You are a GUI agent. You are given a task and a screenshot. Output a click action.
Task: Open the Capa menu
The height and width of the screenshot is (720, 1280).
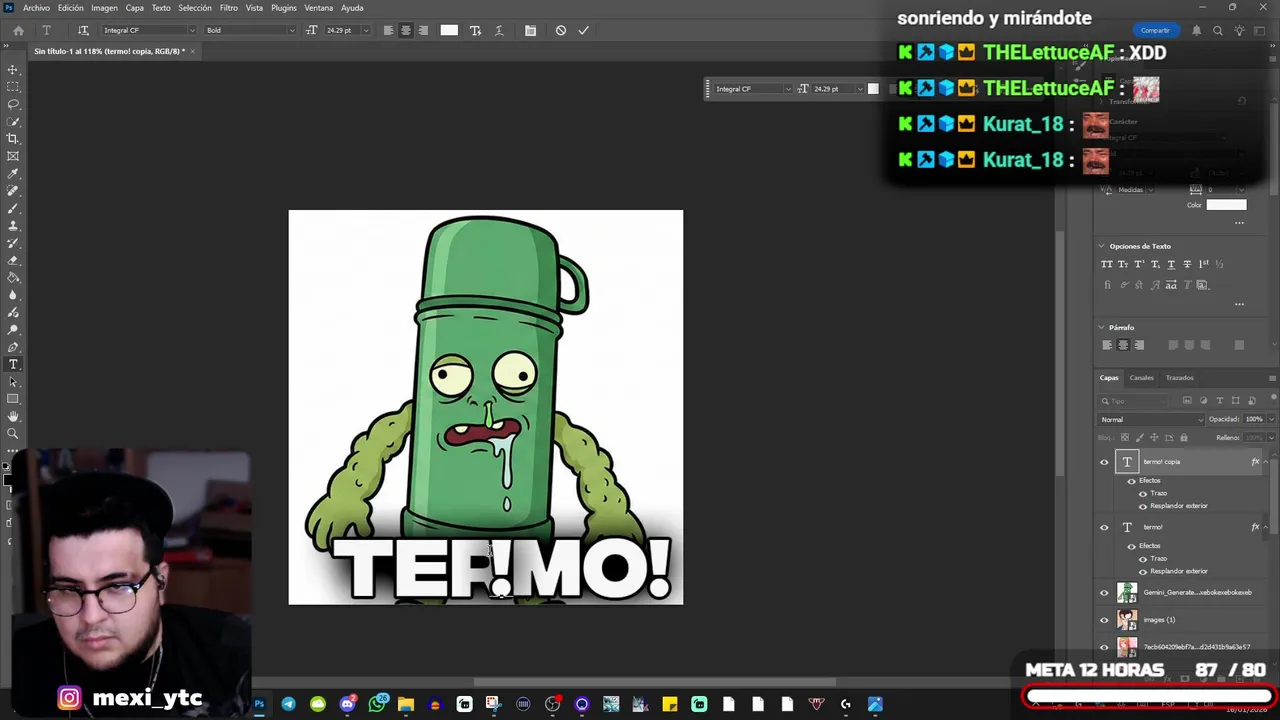tap(135, 8)
